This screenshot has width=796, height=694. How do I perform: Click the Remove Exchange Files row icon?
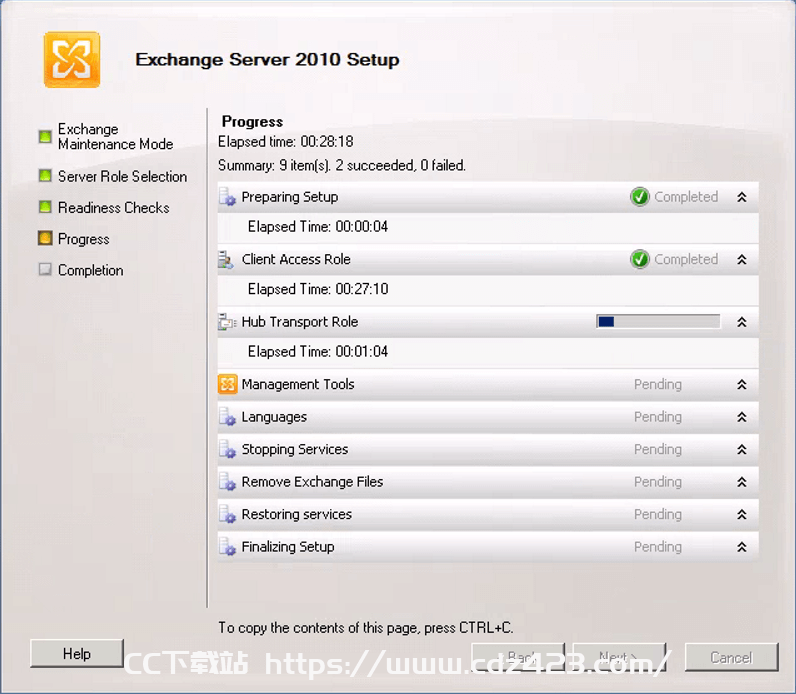[x=227, y=482]
